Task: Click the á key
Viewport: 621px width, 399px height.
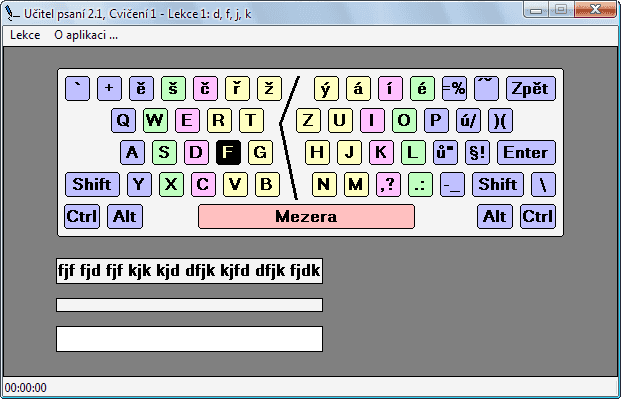Action: pyautogui.click(x=358, y=88)
